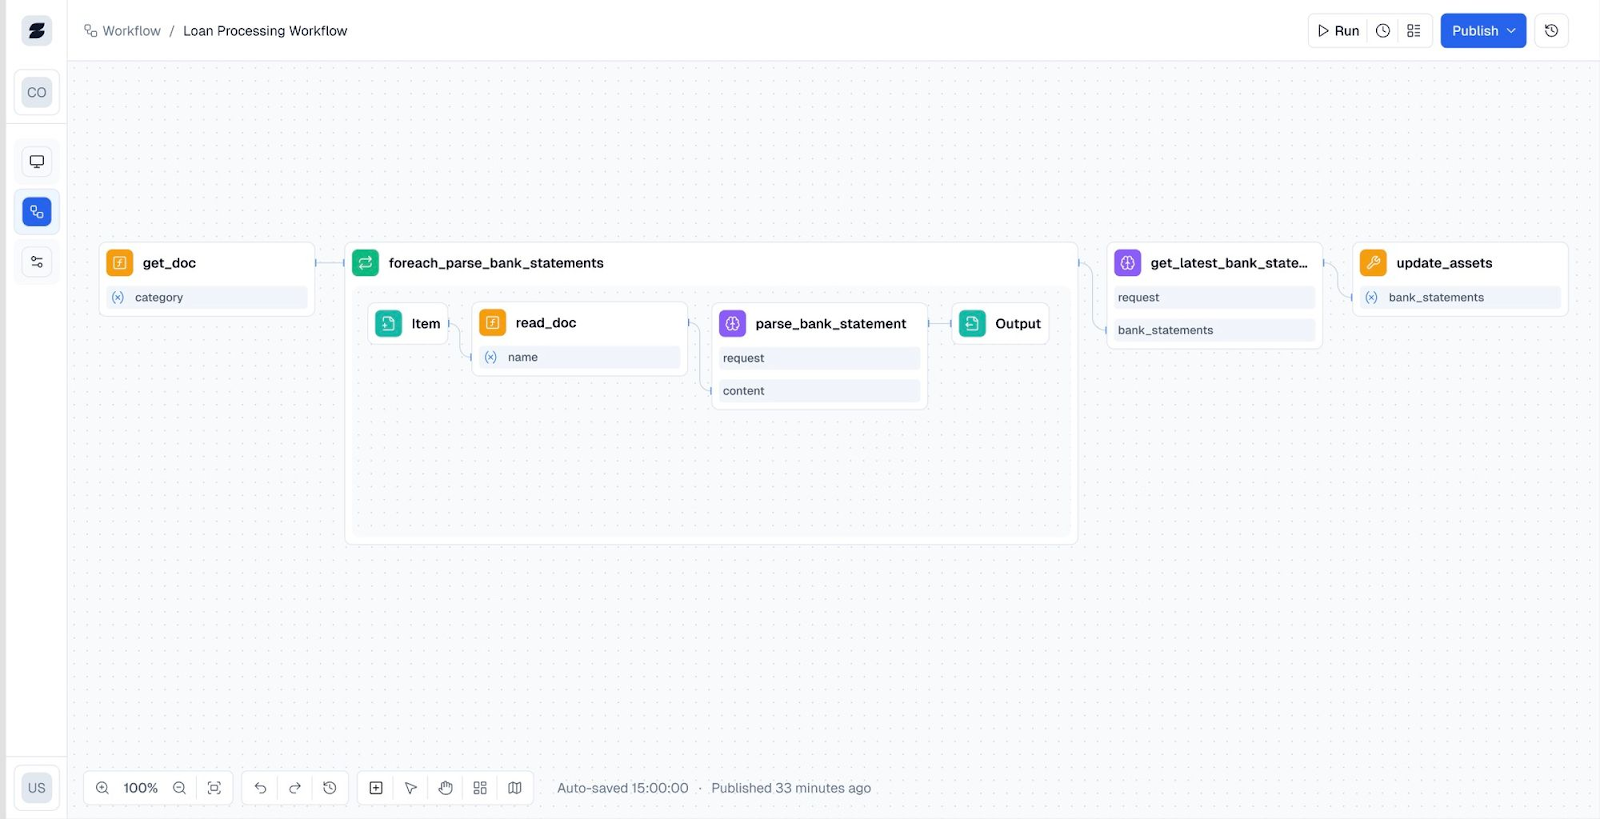Select the parse_bank_statement node
This screenshot has height=819, width=1600.
pos(819,356)
